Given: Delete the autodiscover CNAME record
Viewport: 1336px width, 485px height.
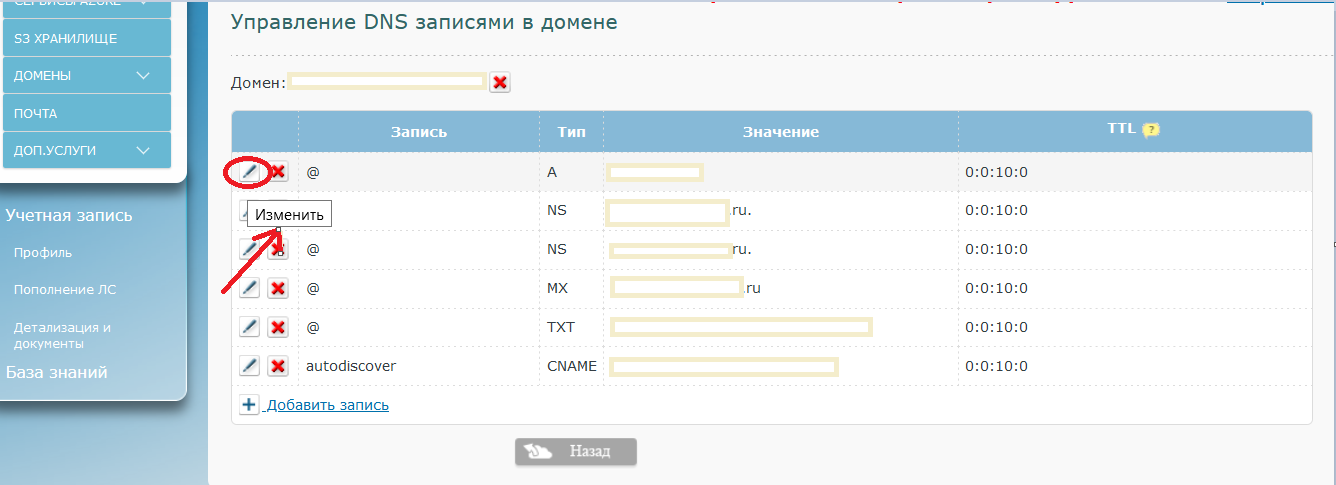Looking at the screenshot, I should point(278,366).
